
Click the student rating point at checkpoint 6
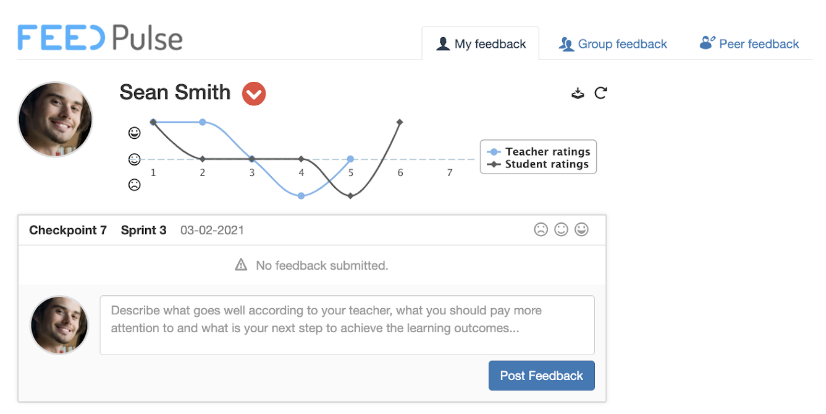point(400,122)
